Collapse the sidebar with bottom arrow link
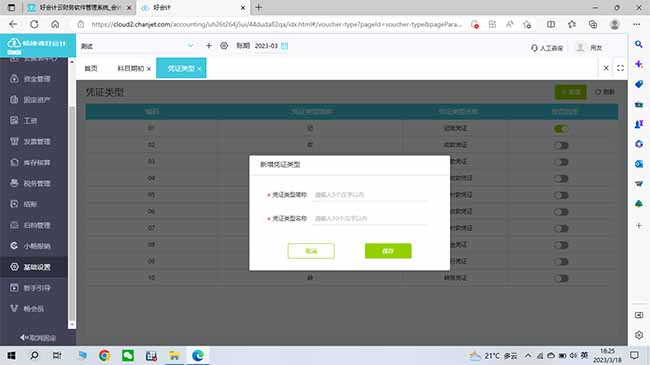This screenshot has height=365, width=650. point(38,338)
